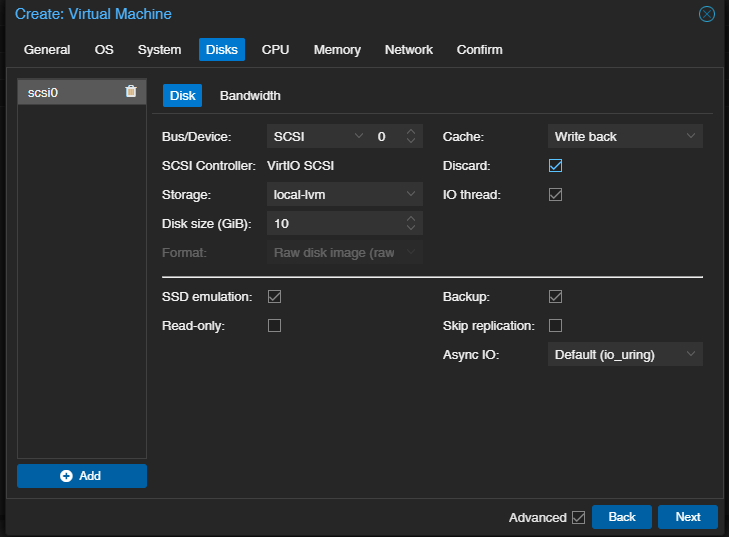The width and height of the screenshot is (729, 537).
Task: Toggle the IO thread checkbox
Action: pyautogui.click(x=555, y=195)
